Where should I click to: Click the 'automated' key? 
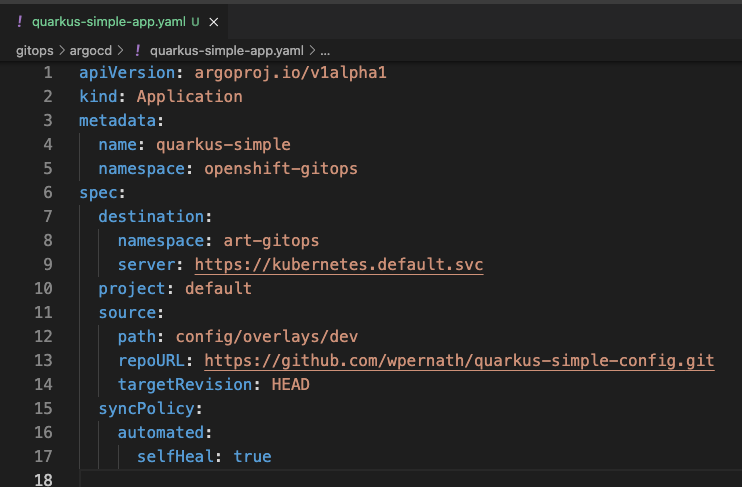point(161,433)
